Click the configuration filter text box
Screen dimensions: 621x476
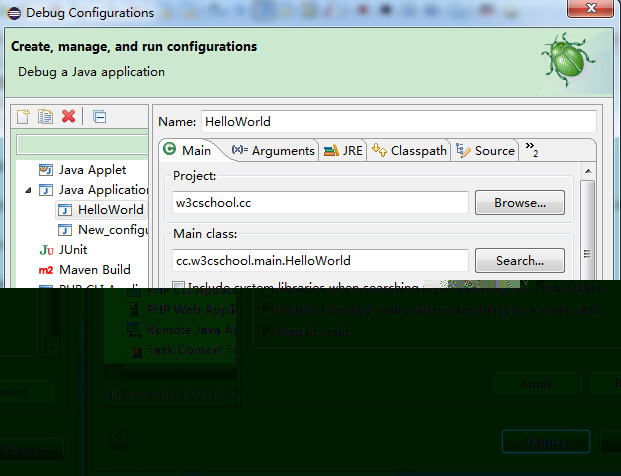[82, 145]
